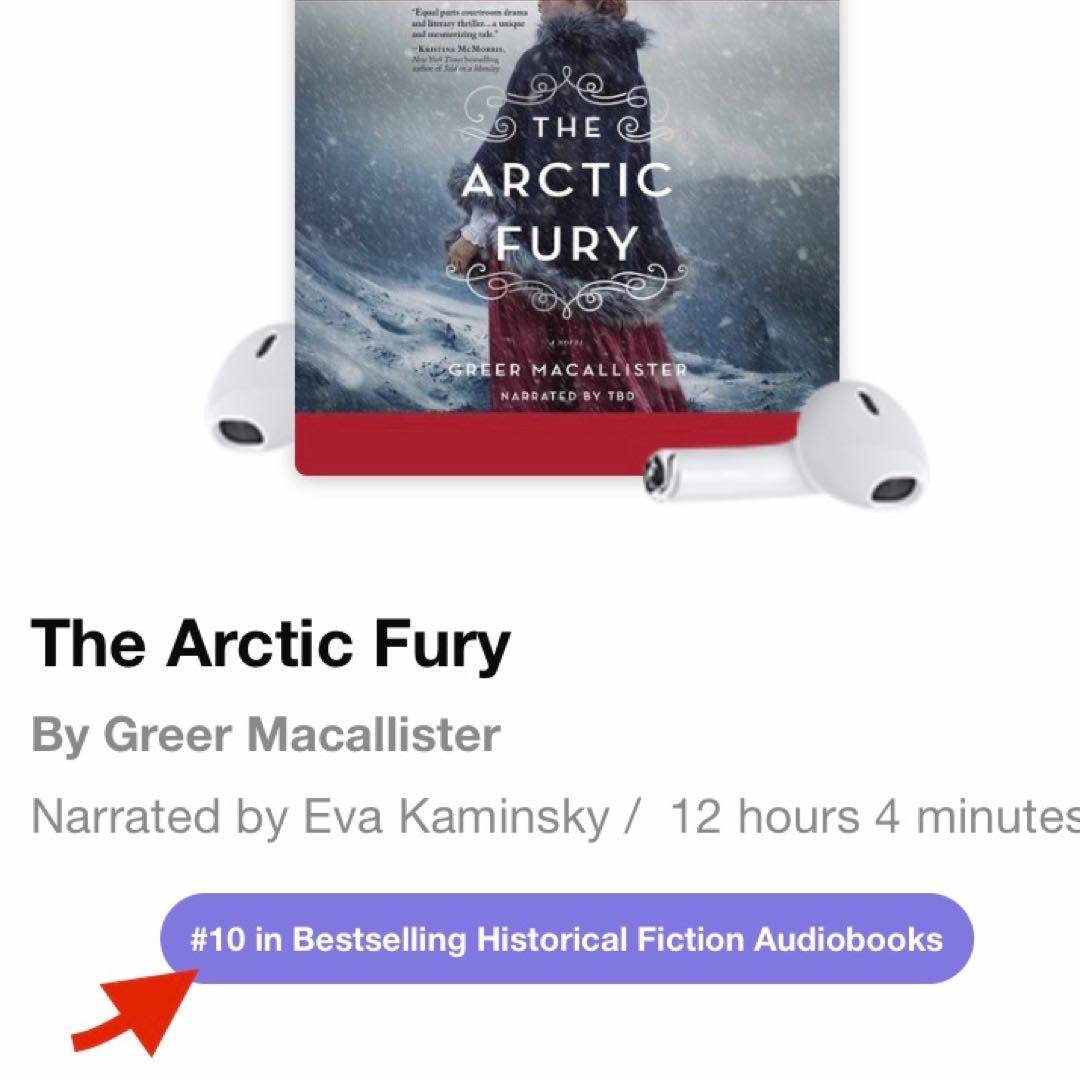Screen dimensions: 1080x1080
Task: Click the word FURY on cover
Action: pyautogui.click(x=566, y=243)
